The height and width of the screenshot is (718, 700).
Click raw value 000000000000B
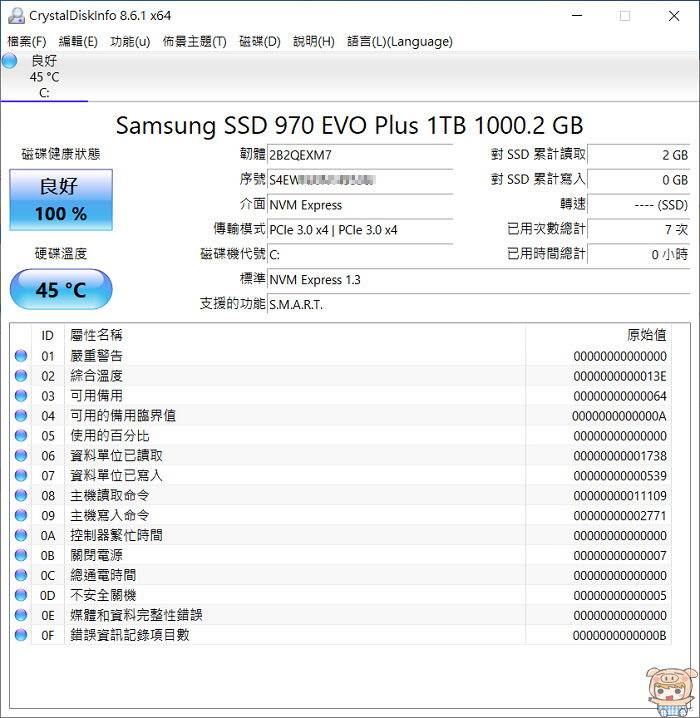(620, 635)
